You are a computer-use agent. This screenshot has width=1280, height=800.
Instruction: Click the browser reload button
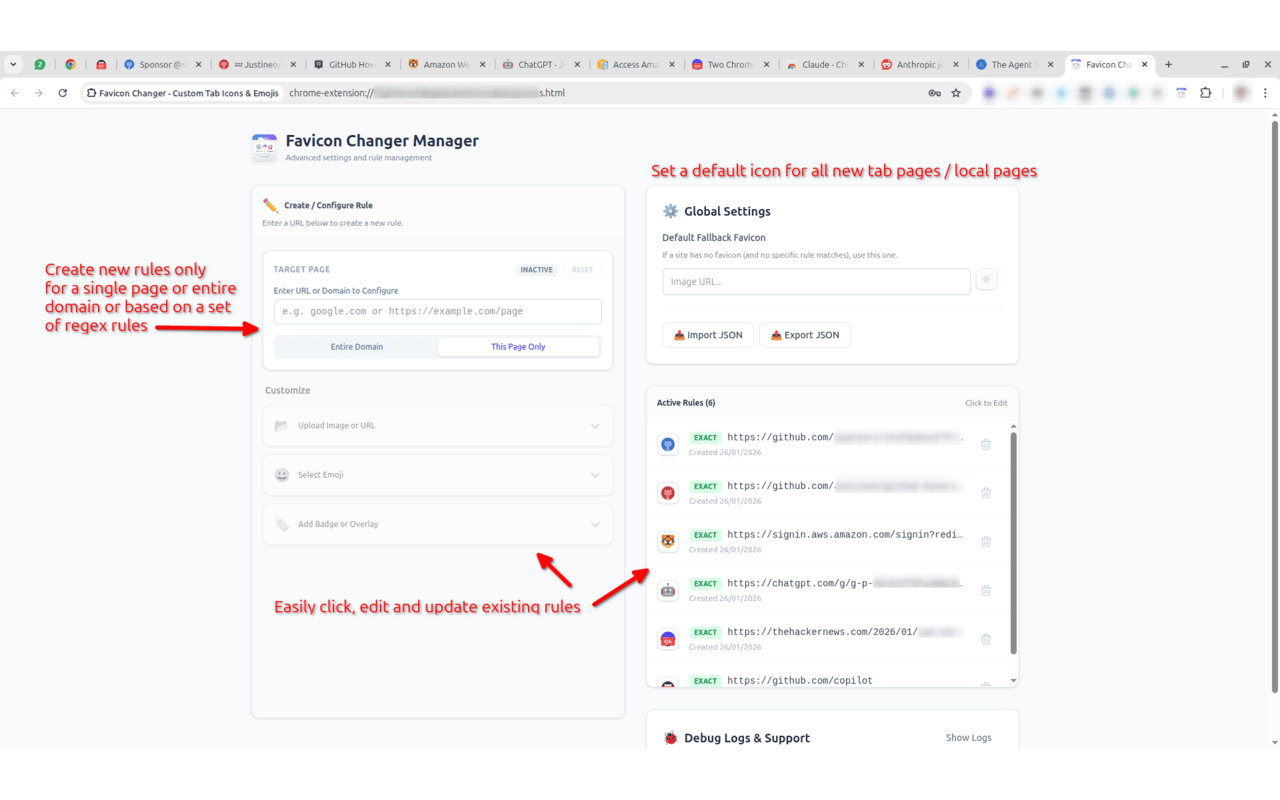tap(62, 93)
